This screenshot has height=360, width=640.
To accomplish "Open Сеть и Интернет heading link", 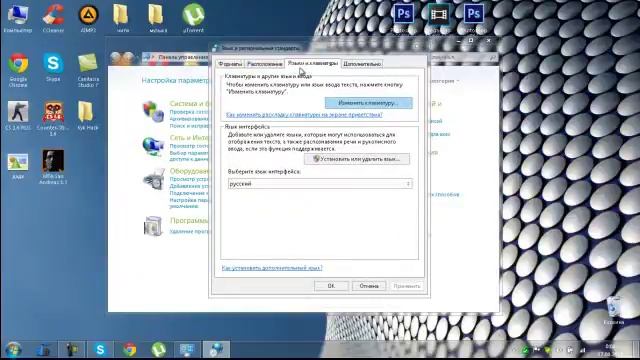I will pos(189,138).
